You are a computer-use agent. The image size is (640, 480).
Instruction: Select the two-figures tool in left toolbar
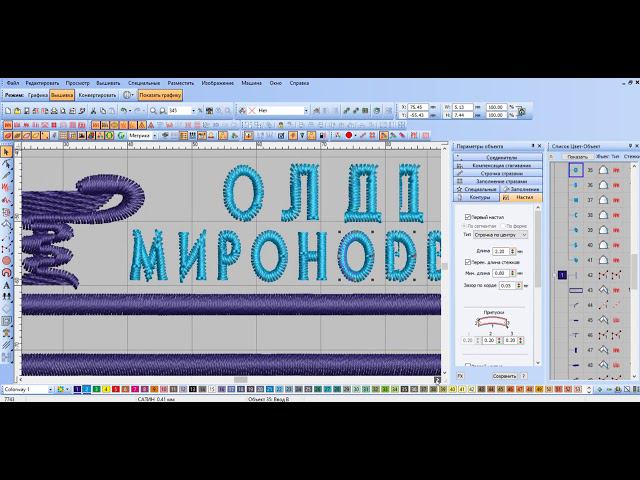6,297
